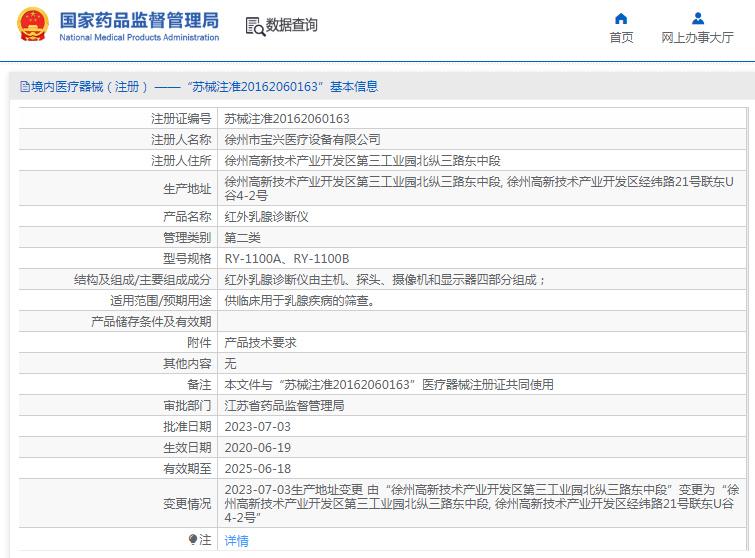Viewport: 755px width, 558px height.
Task: Click the user icon above 网上办事大厅
Action: pyautogui.click(x=697, y=18)
